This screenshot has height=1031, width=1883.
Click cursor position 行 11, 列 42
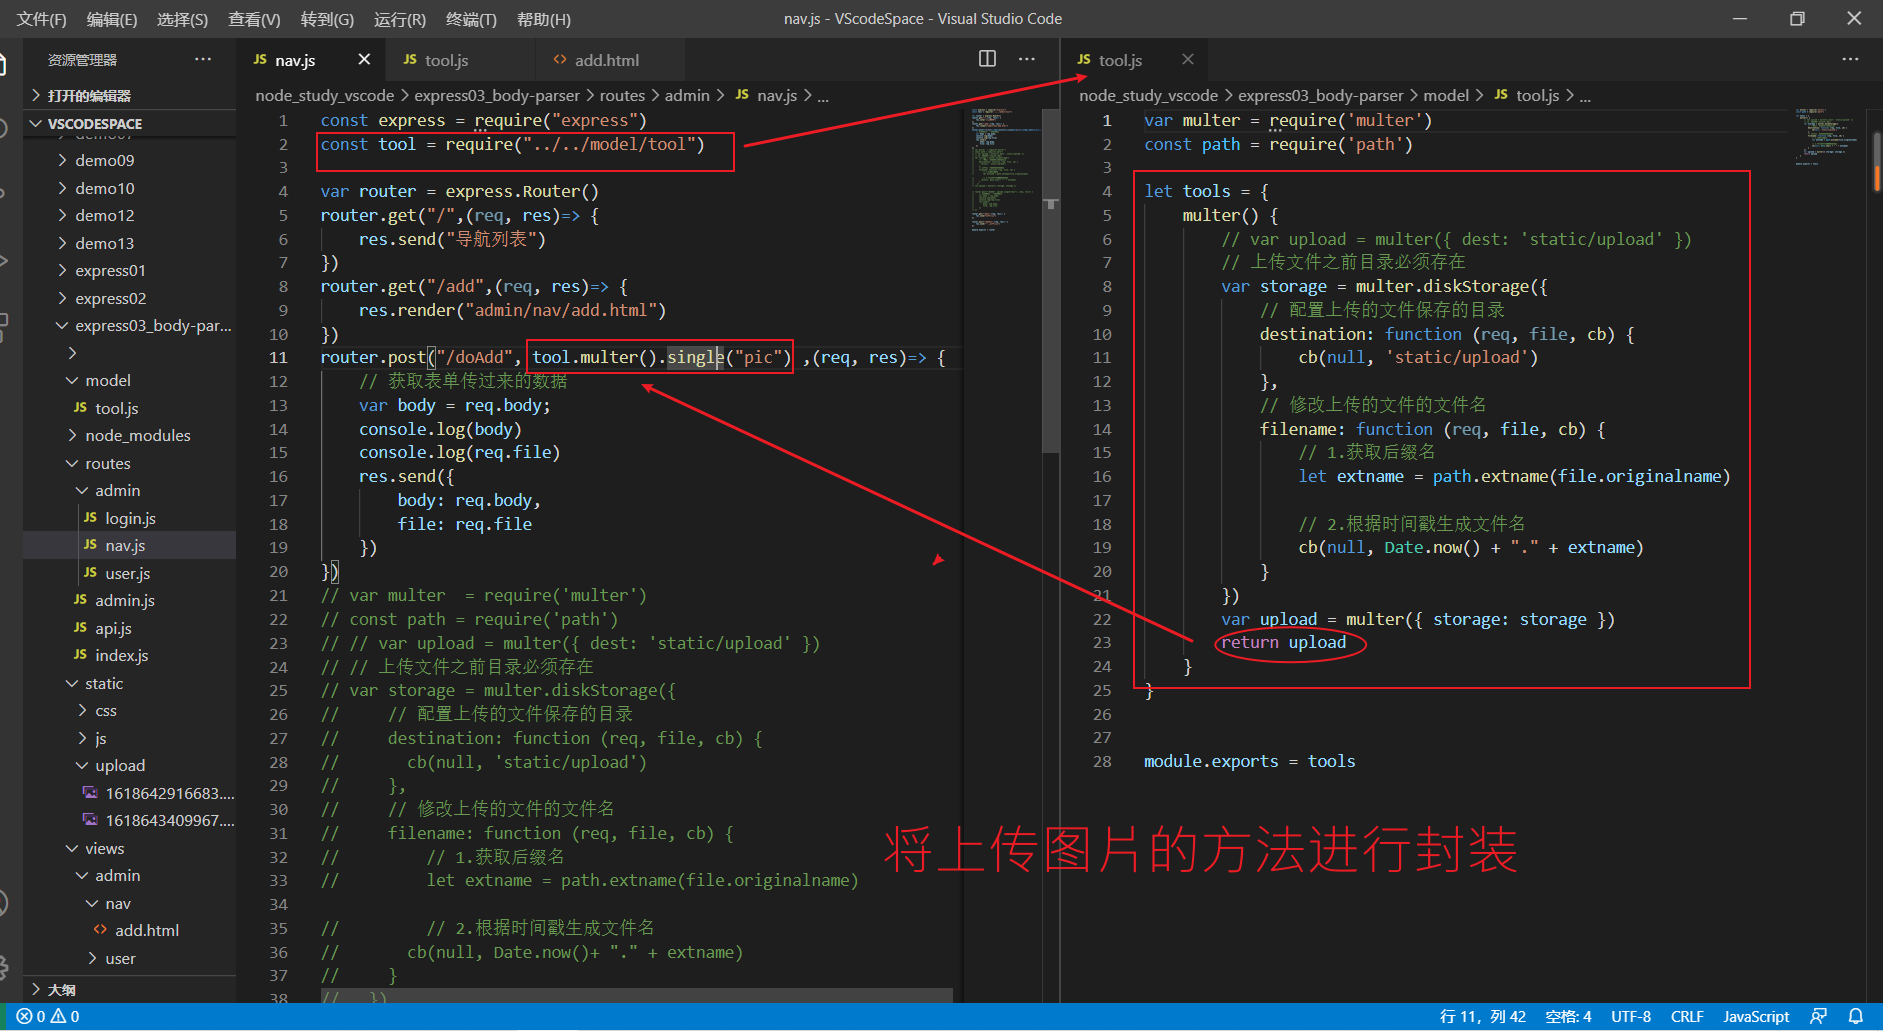[x=1482, y=1016]
